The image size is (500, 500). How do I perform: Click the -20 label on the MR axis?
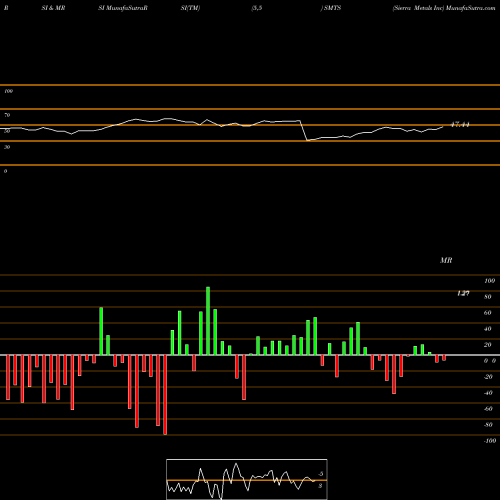pyautogui.click(x=488, y=377)
